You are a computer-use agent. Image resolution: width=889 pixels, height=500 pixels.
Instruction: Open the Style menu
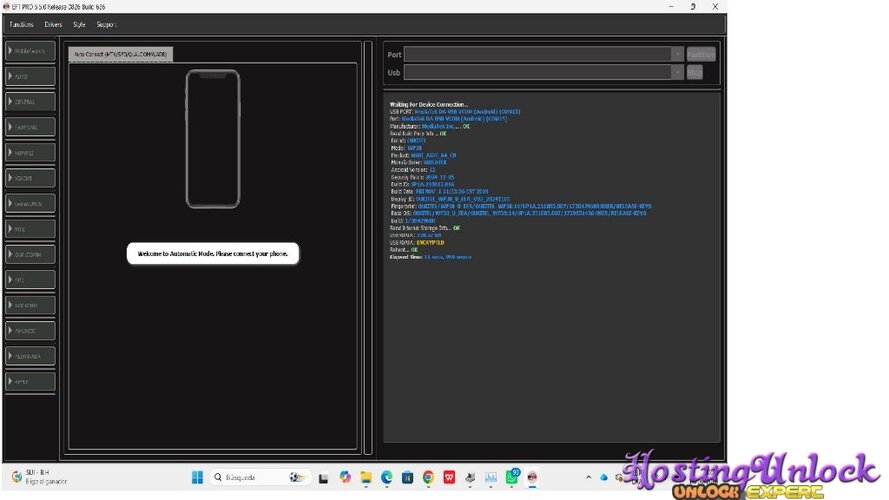coord(79,24)
